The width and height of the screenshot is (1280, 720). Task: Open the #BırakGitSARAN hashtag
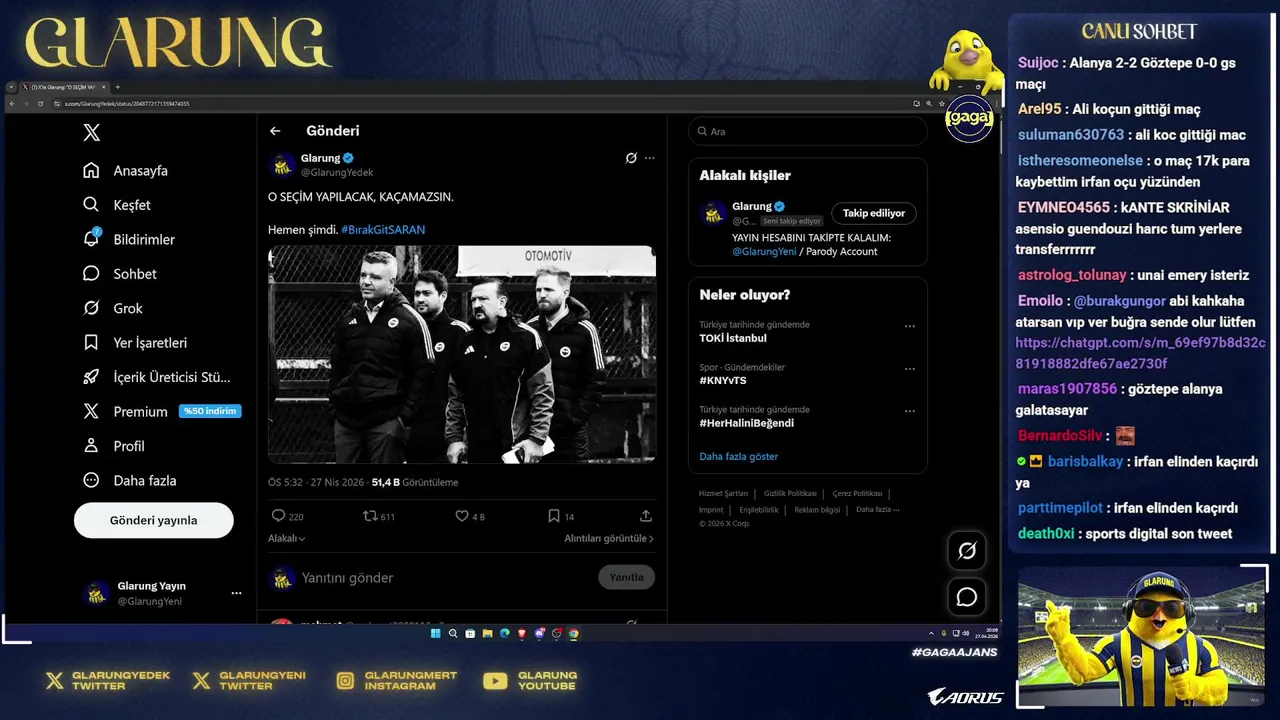[x=383, y=230]
